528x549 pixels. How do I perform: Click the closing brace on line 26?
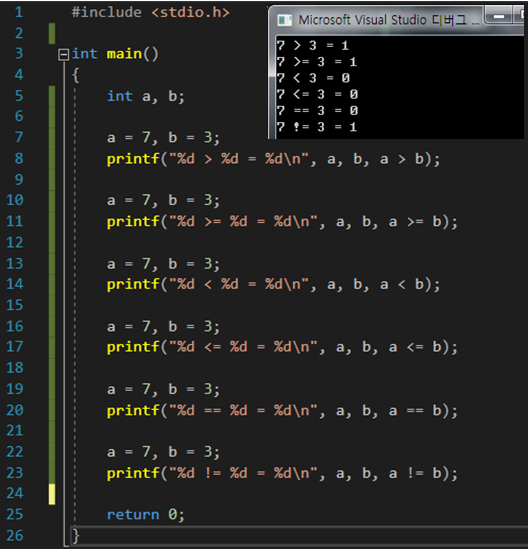tap(76, 536)
